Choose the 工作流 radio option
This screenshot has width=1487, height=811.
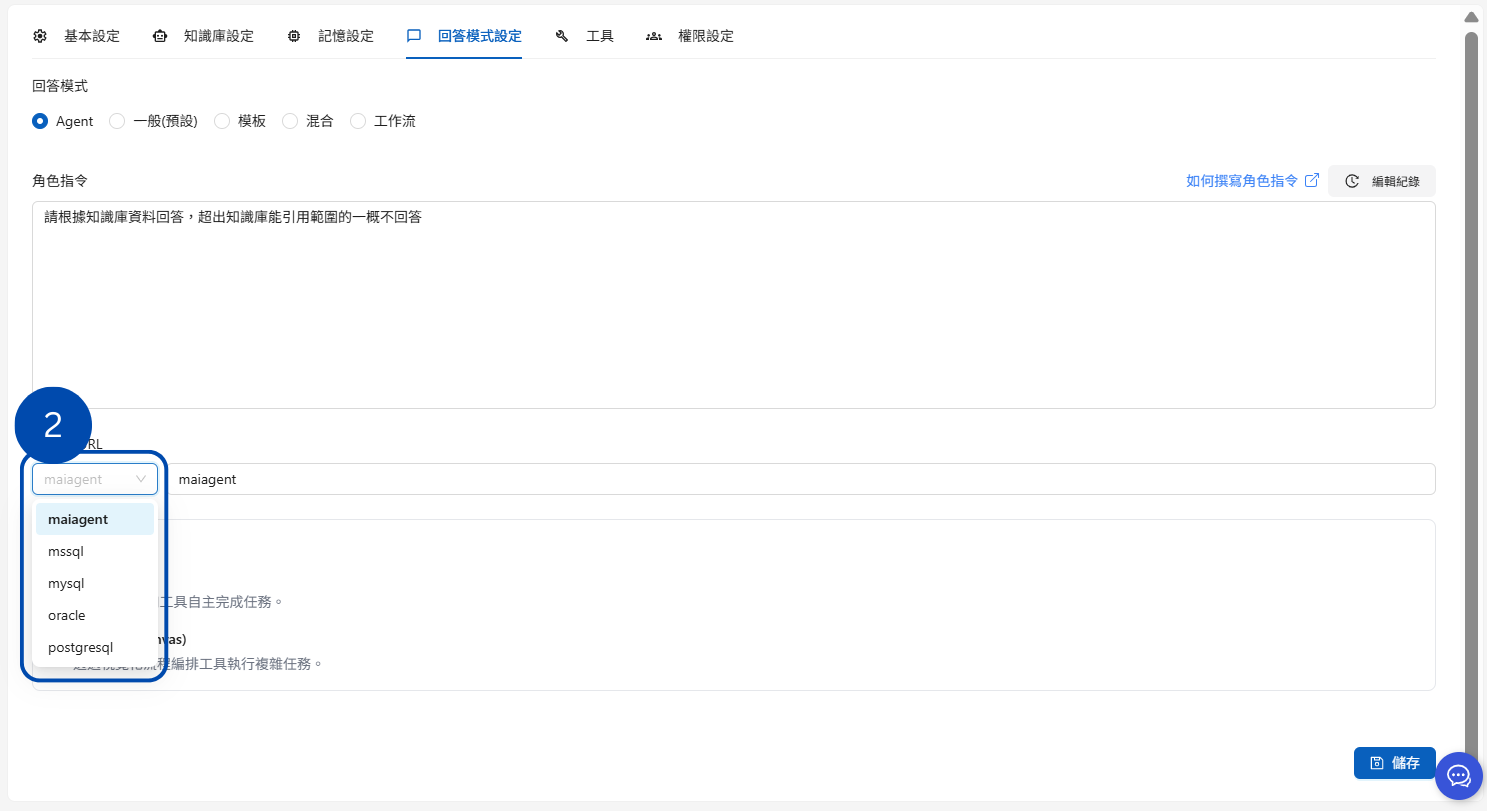pos(358,121)
